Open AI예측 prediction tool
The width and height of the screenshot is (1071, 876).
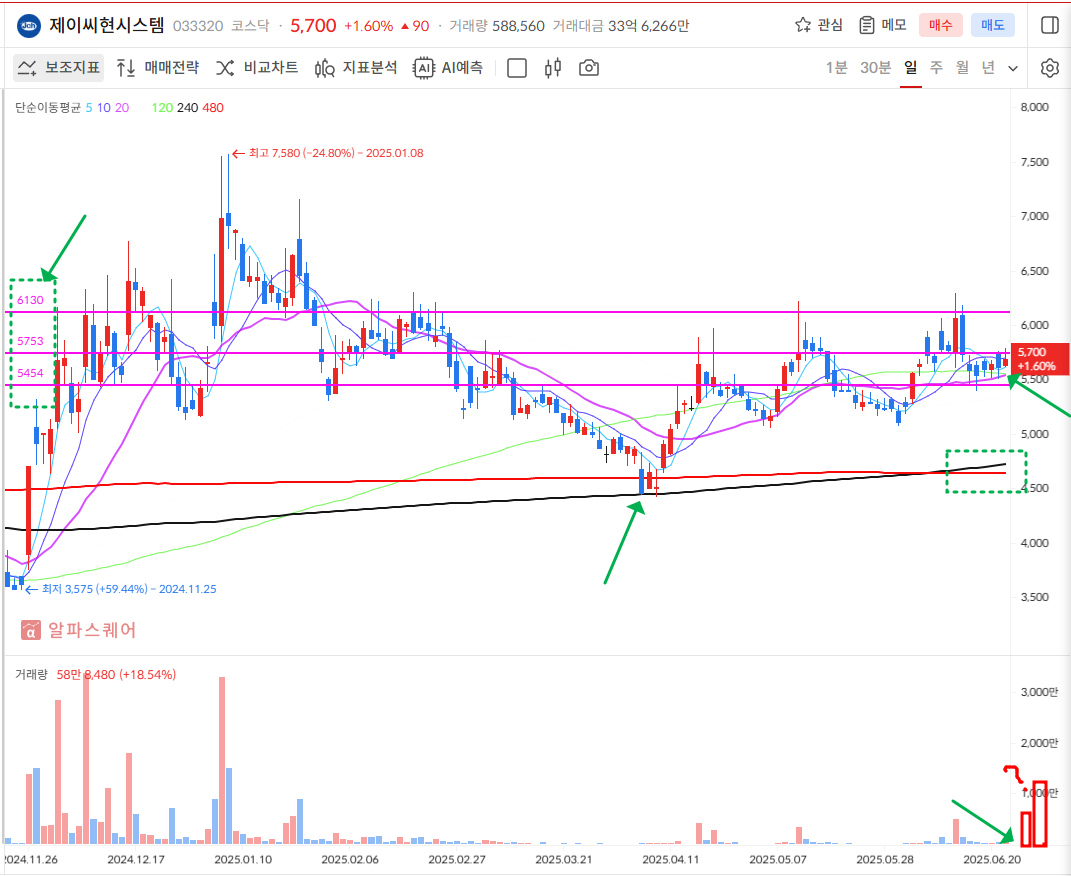coord(448,68)
